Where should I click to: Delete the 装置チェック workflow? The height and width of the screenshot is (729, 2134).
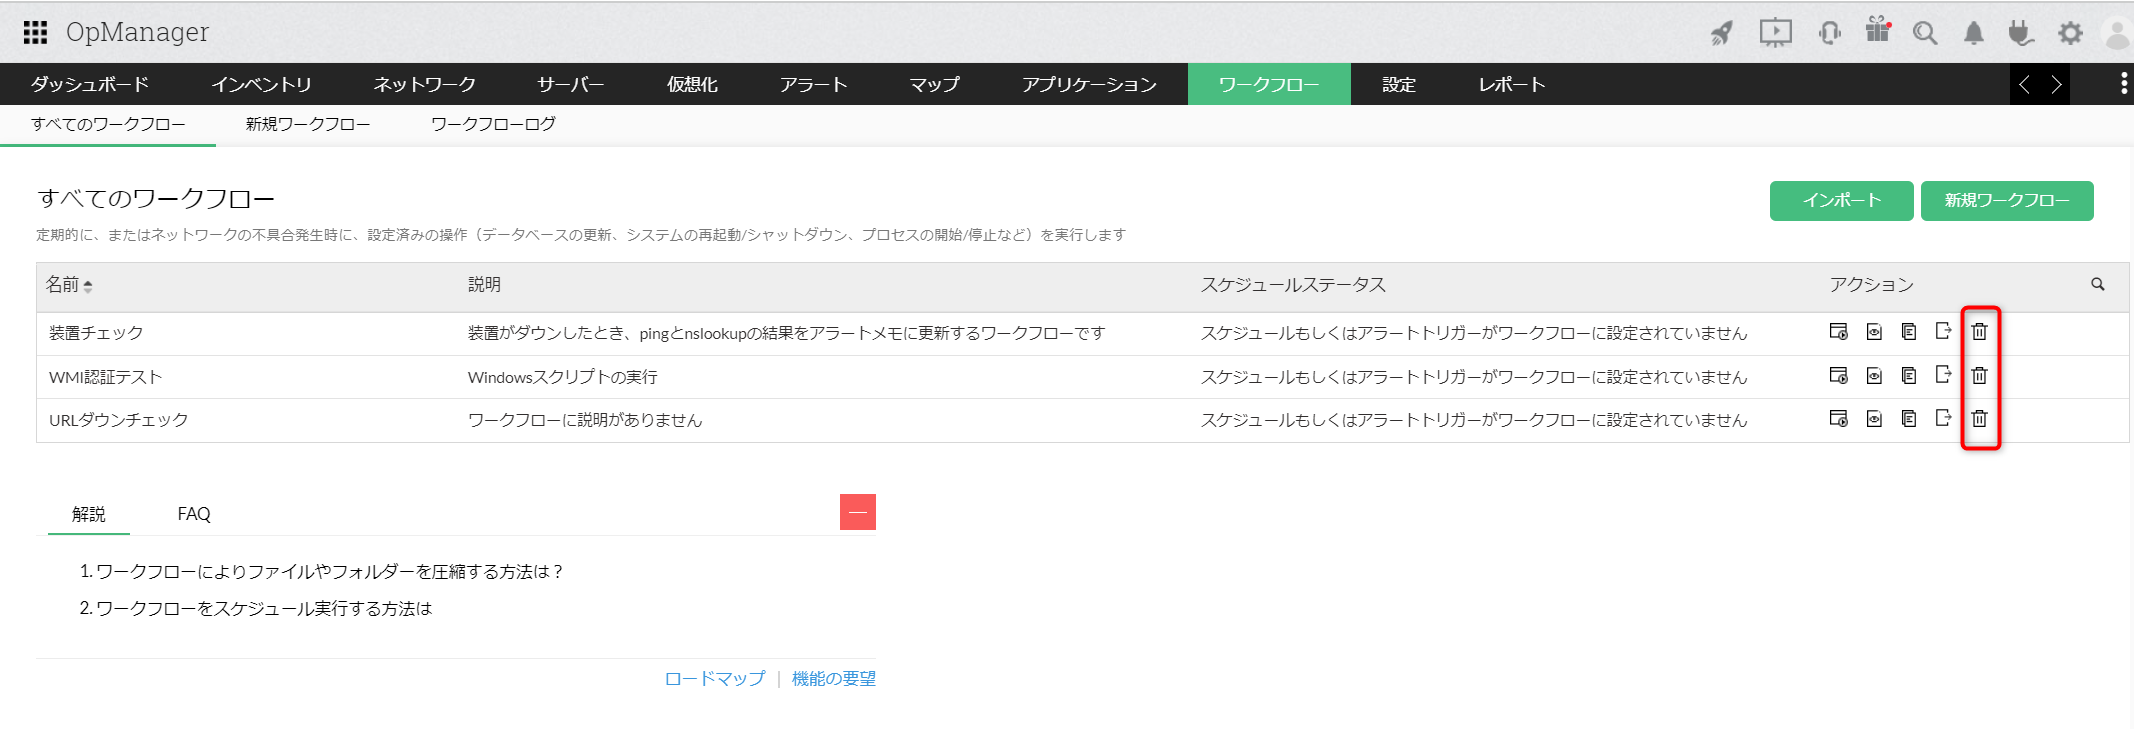(x=1979, y=332)
